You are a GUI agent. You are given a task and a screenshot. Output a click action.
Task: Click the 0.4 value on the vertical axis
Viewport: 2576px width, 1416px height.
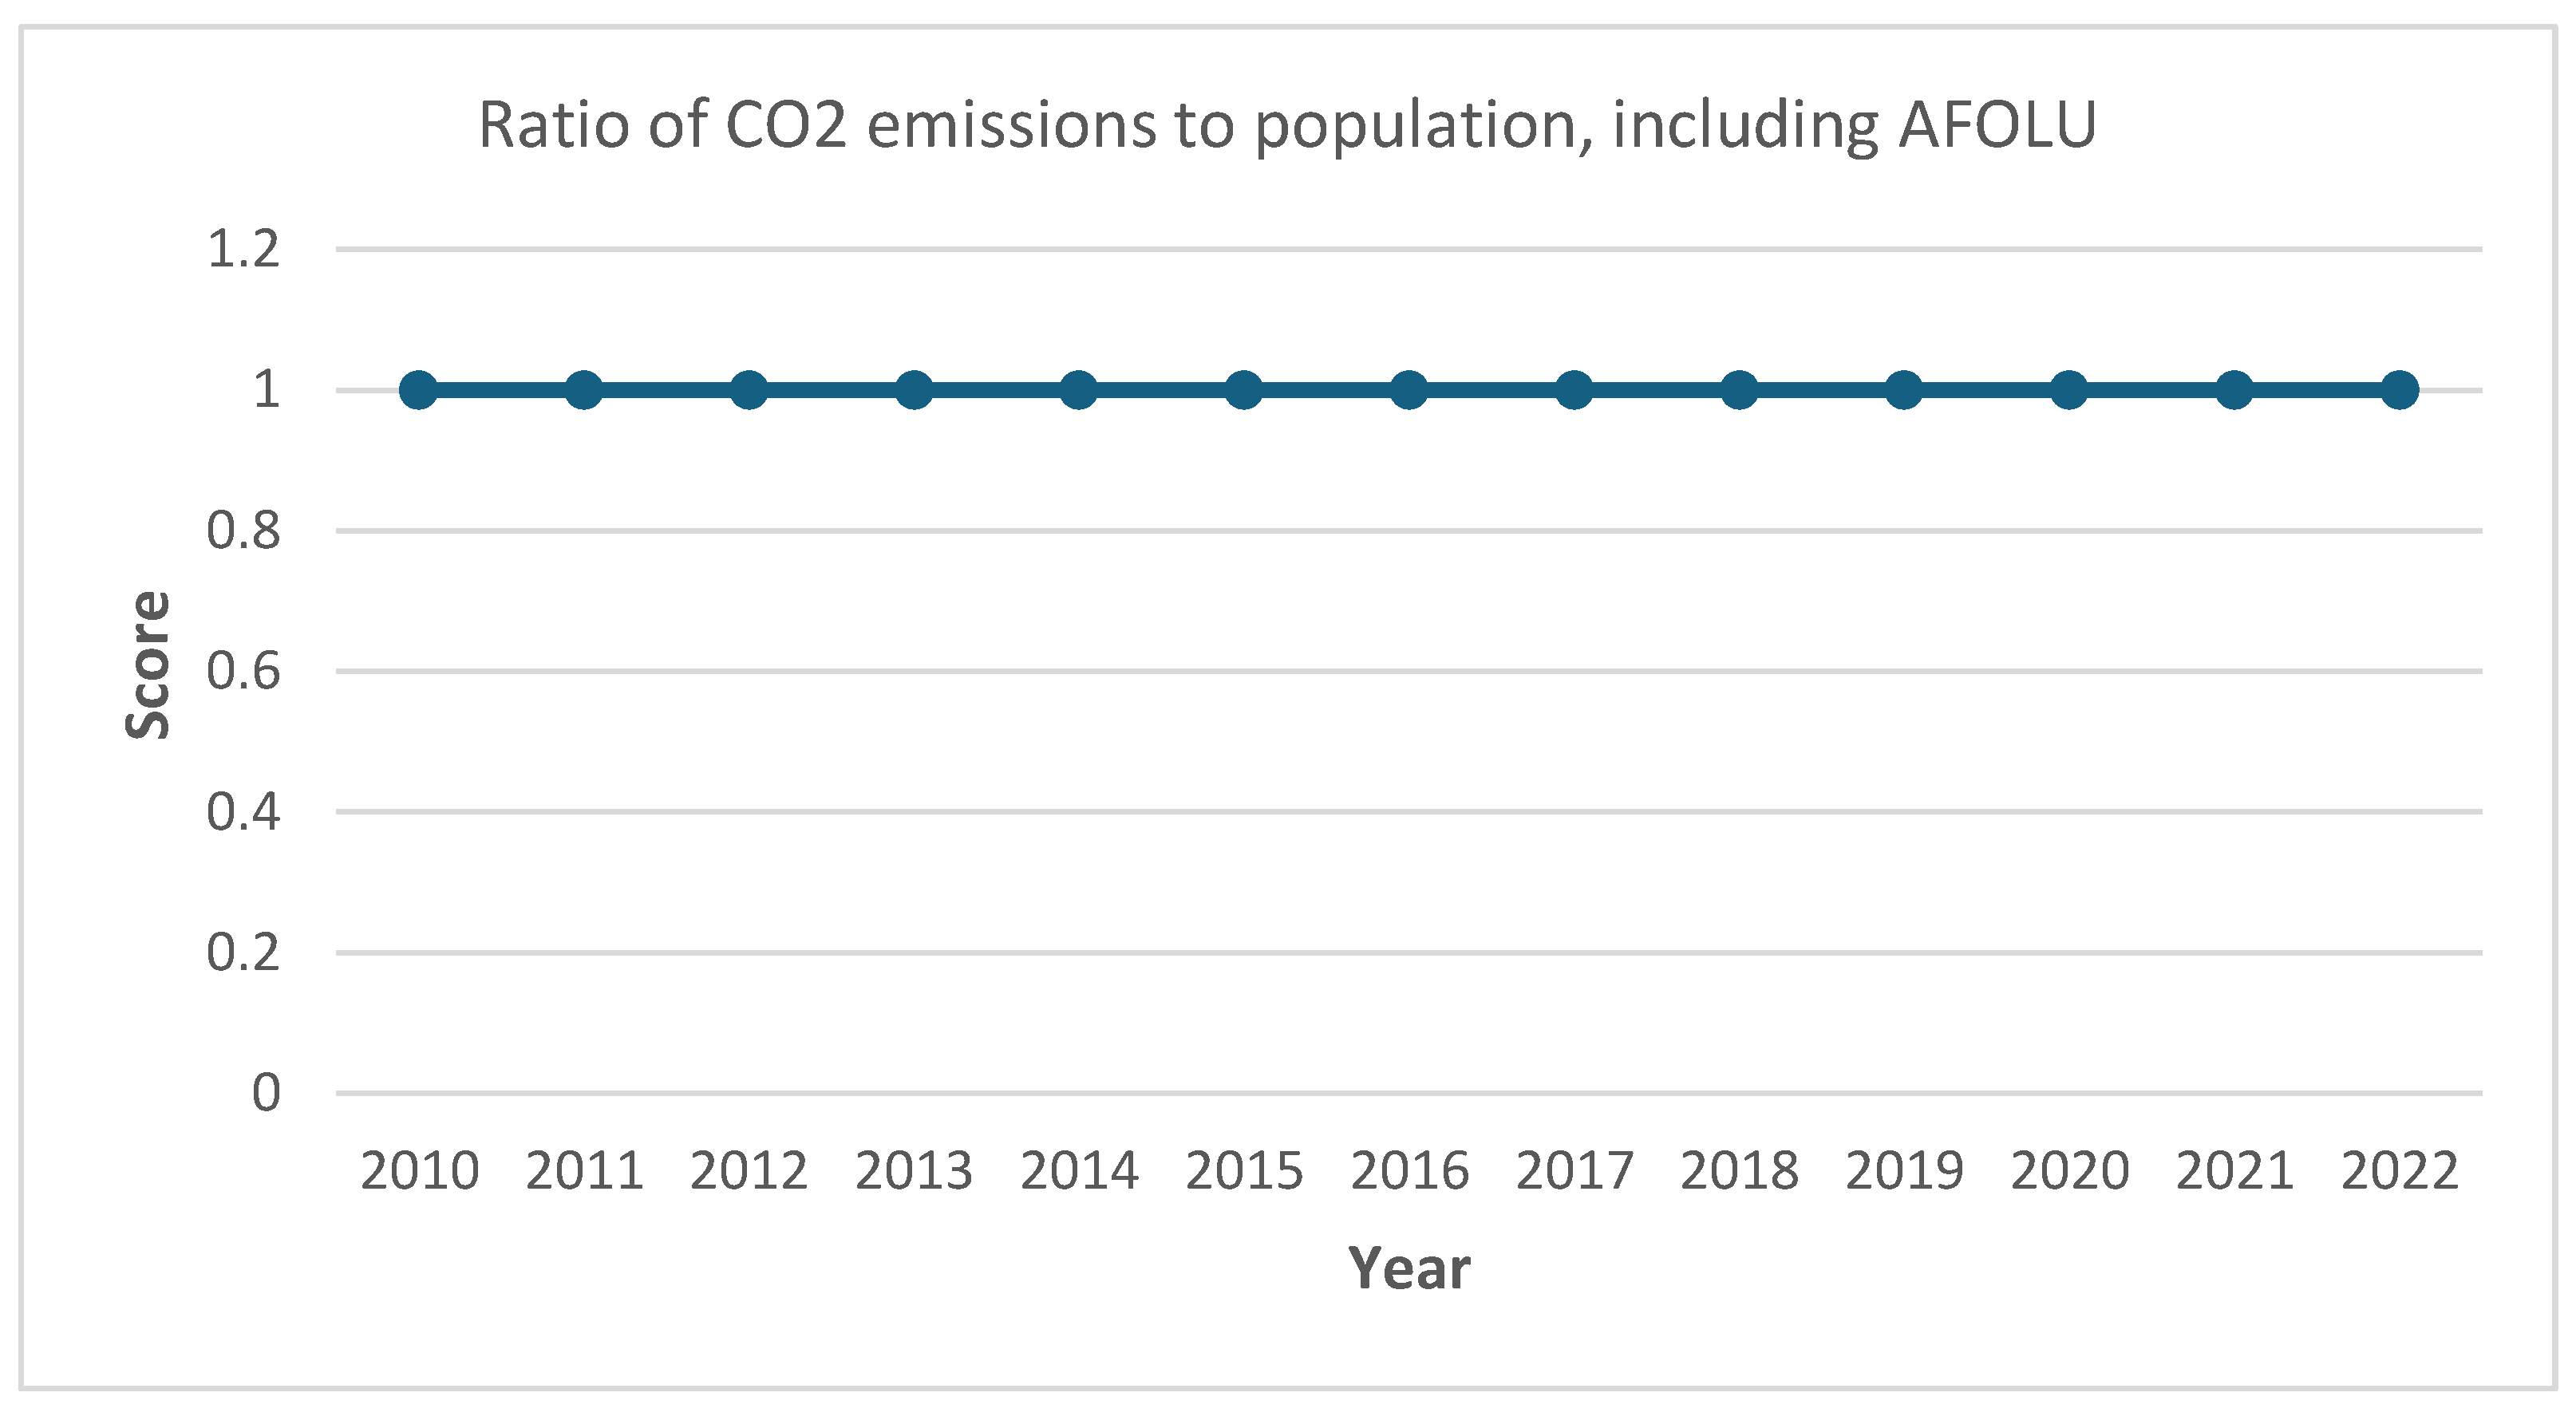coord(243,812)
